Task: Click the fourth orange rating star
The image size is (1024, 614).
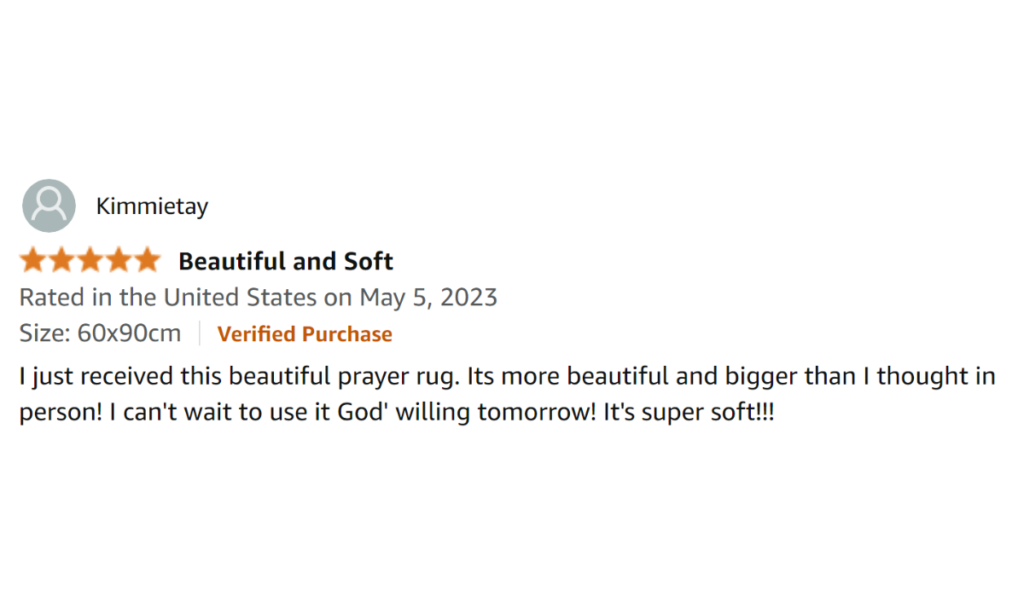Action: pos(117,261)
